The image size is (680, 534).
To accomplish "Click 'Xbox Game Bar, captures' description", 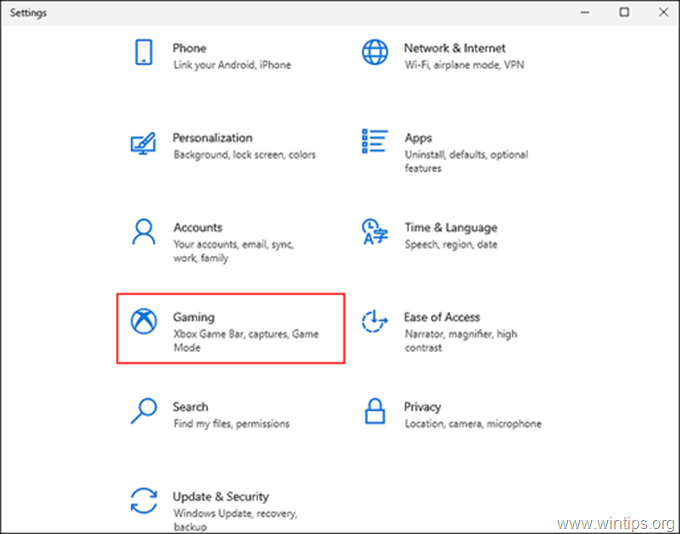I will [x=246, y=341].
